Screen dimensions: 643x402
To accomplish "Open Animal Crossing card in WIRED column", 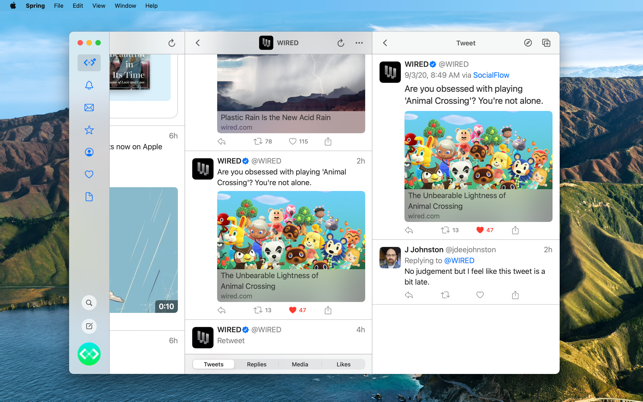I will pyautogui.click(x=291, y=247).
